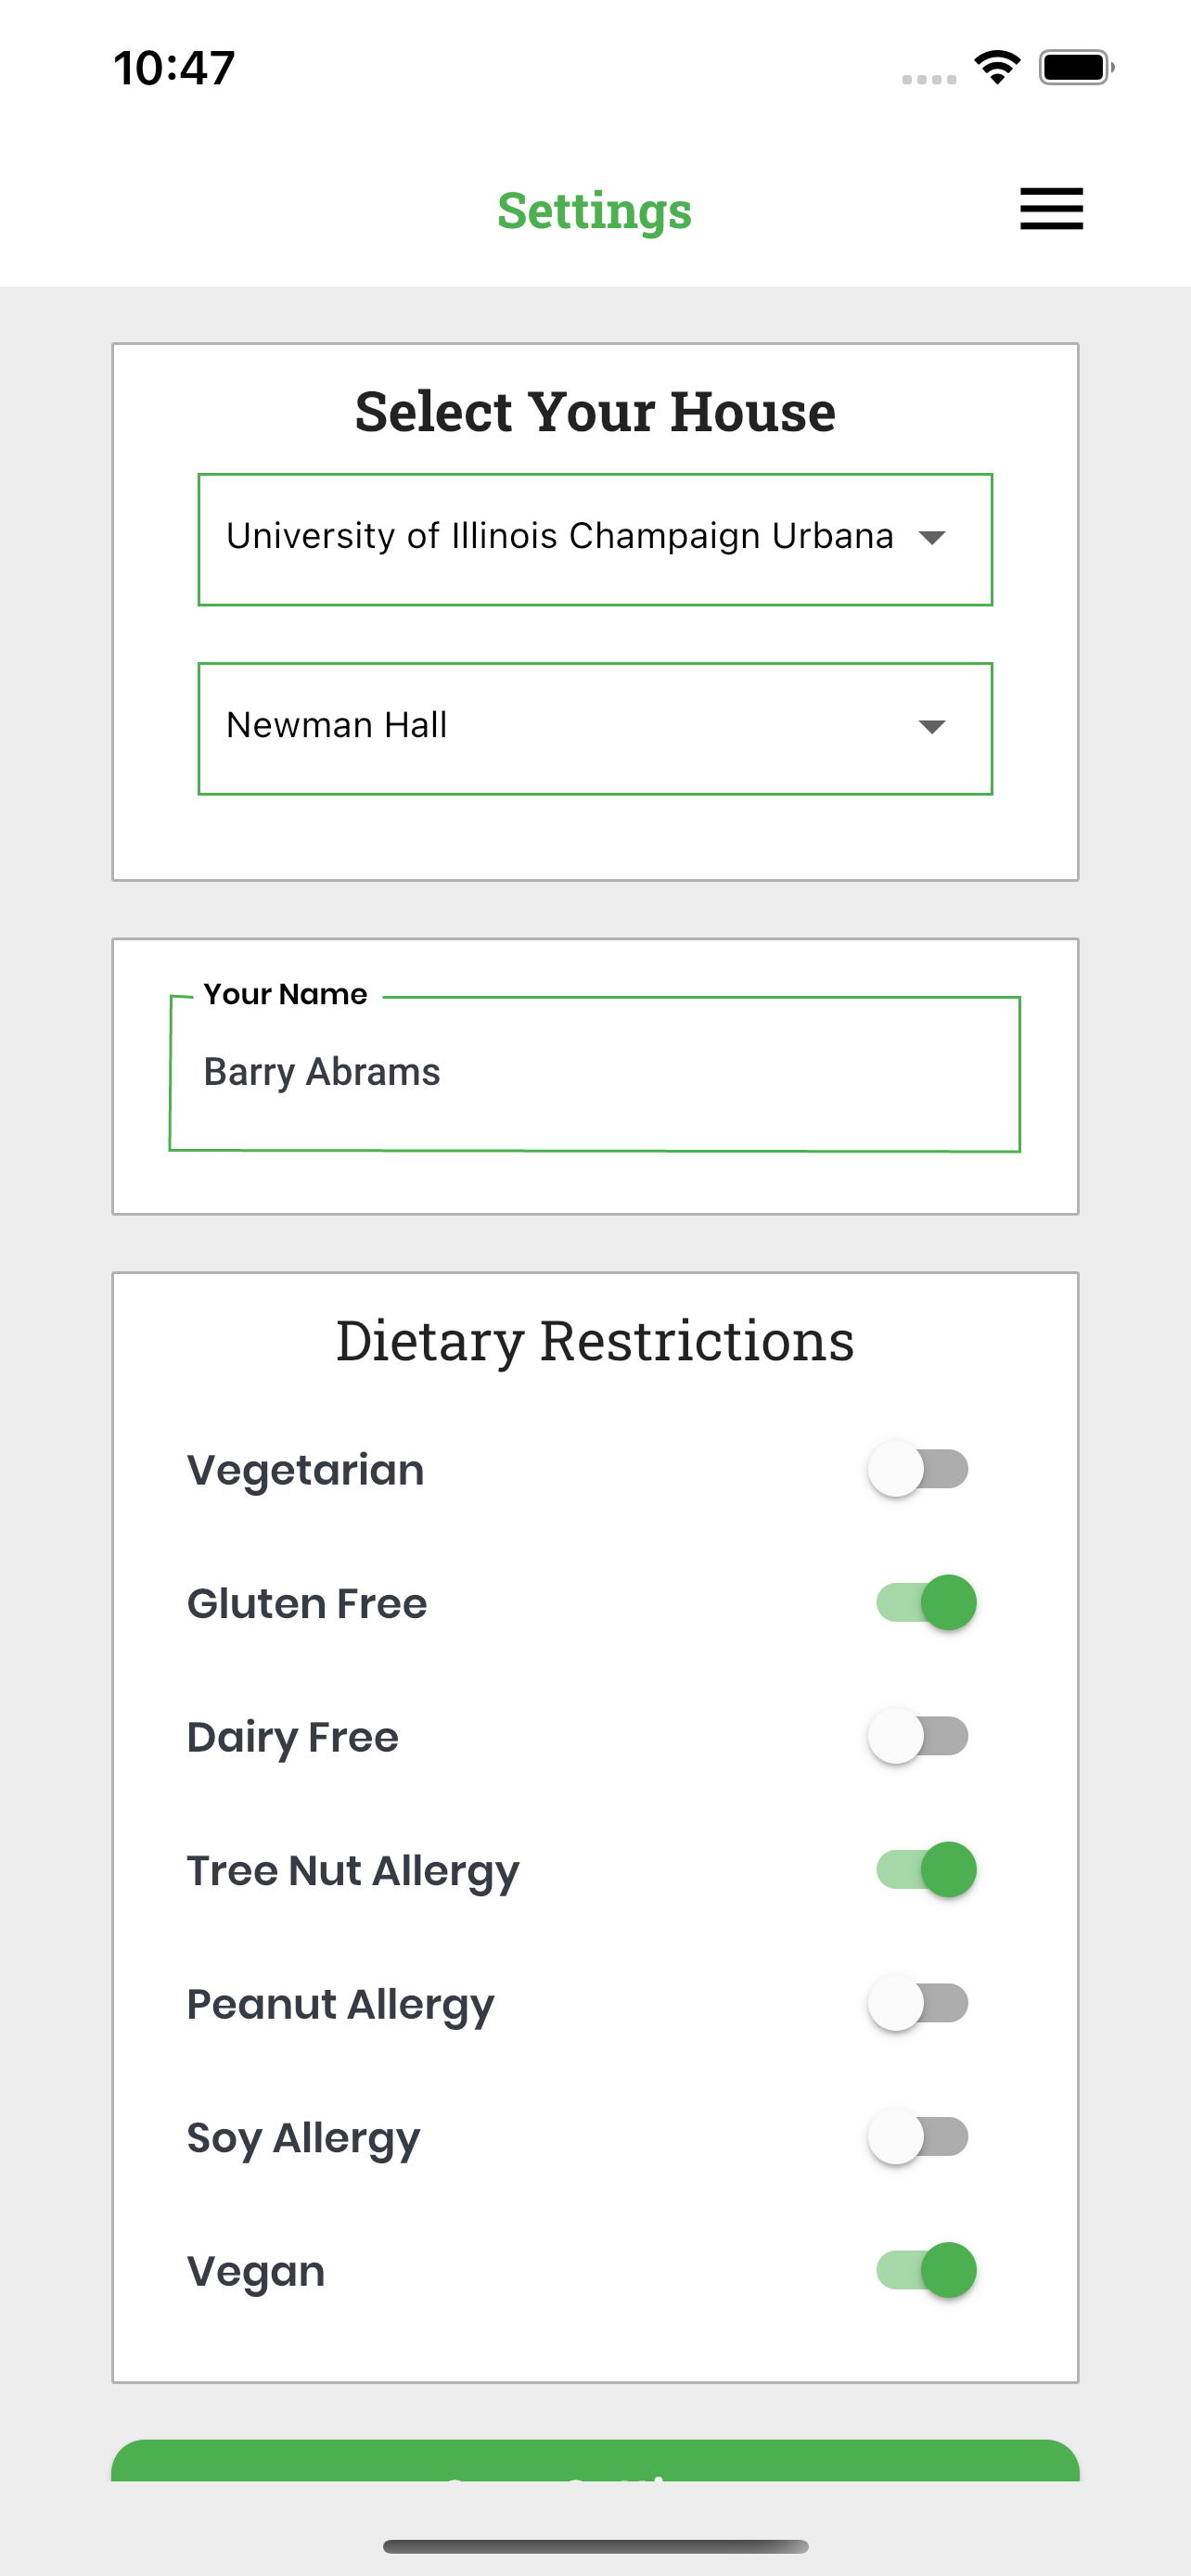The height and width of the screenshot is (2576, 1191).
Task: Click the Your Name input field
Action: tap(595, 1073)
